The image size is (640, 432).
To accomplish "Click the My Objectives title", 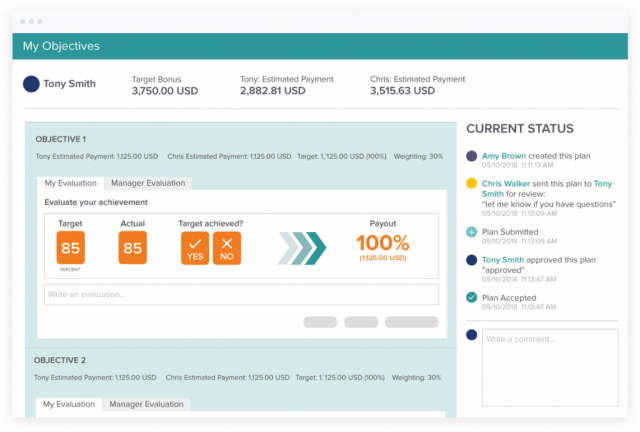I will click(61, 46).
